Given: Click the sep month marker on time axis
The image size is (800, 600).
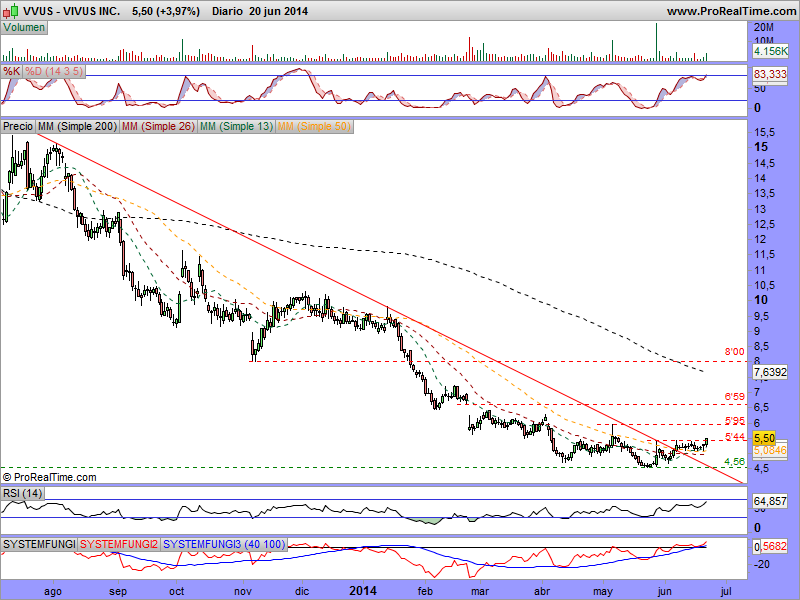Looking at the screenshot, I should pos(118,592).
